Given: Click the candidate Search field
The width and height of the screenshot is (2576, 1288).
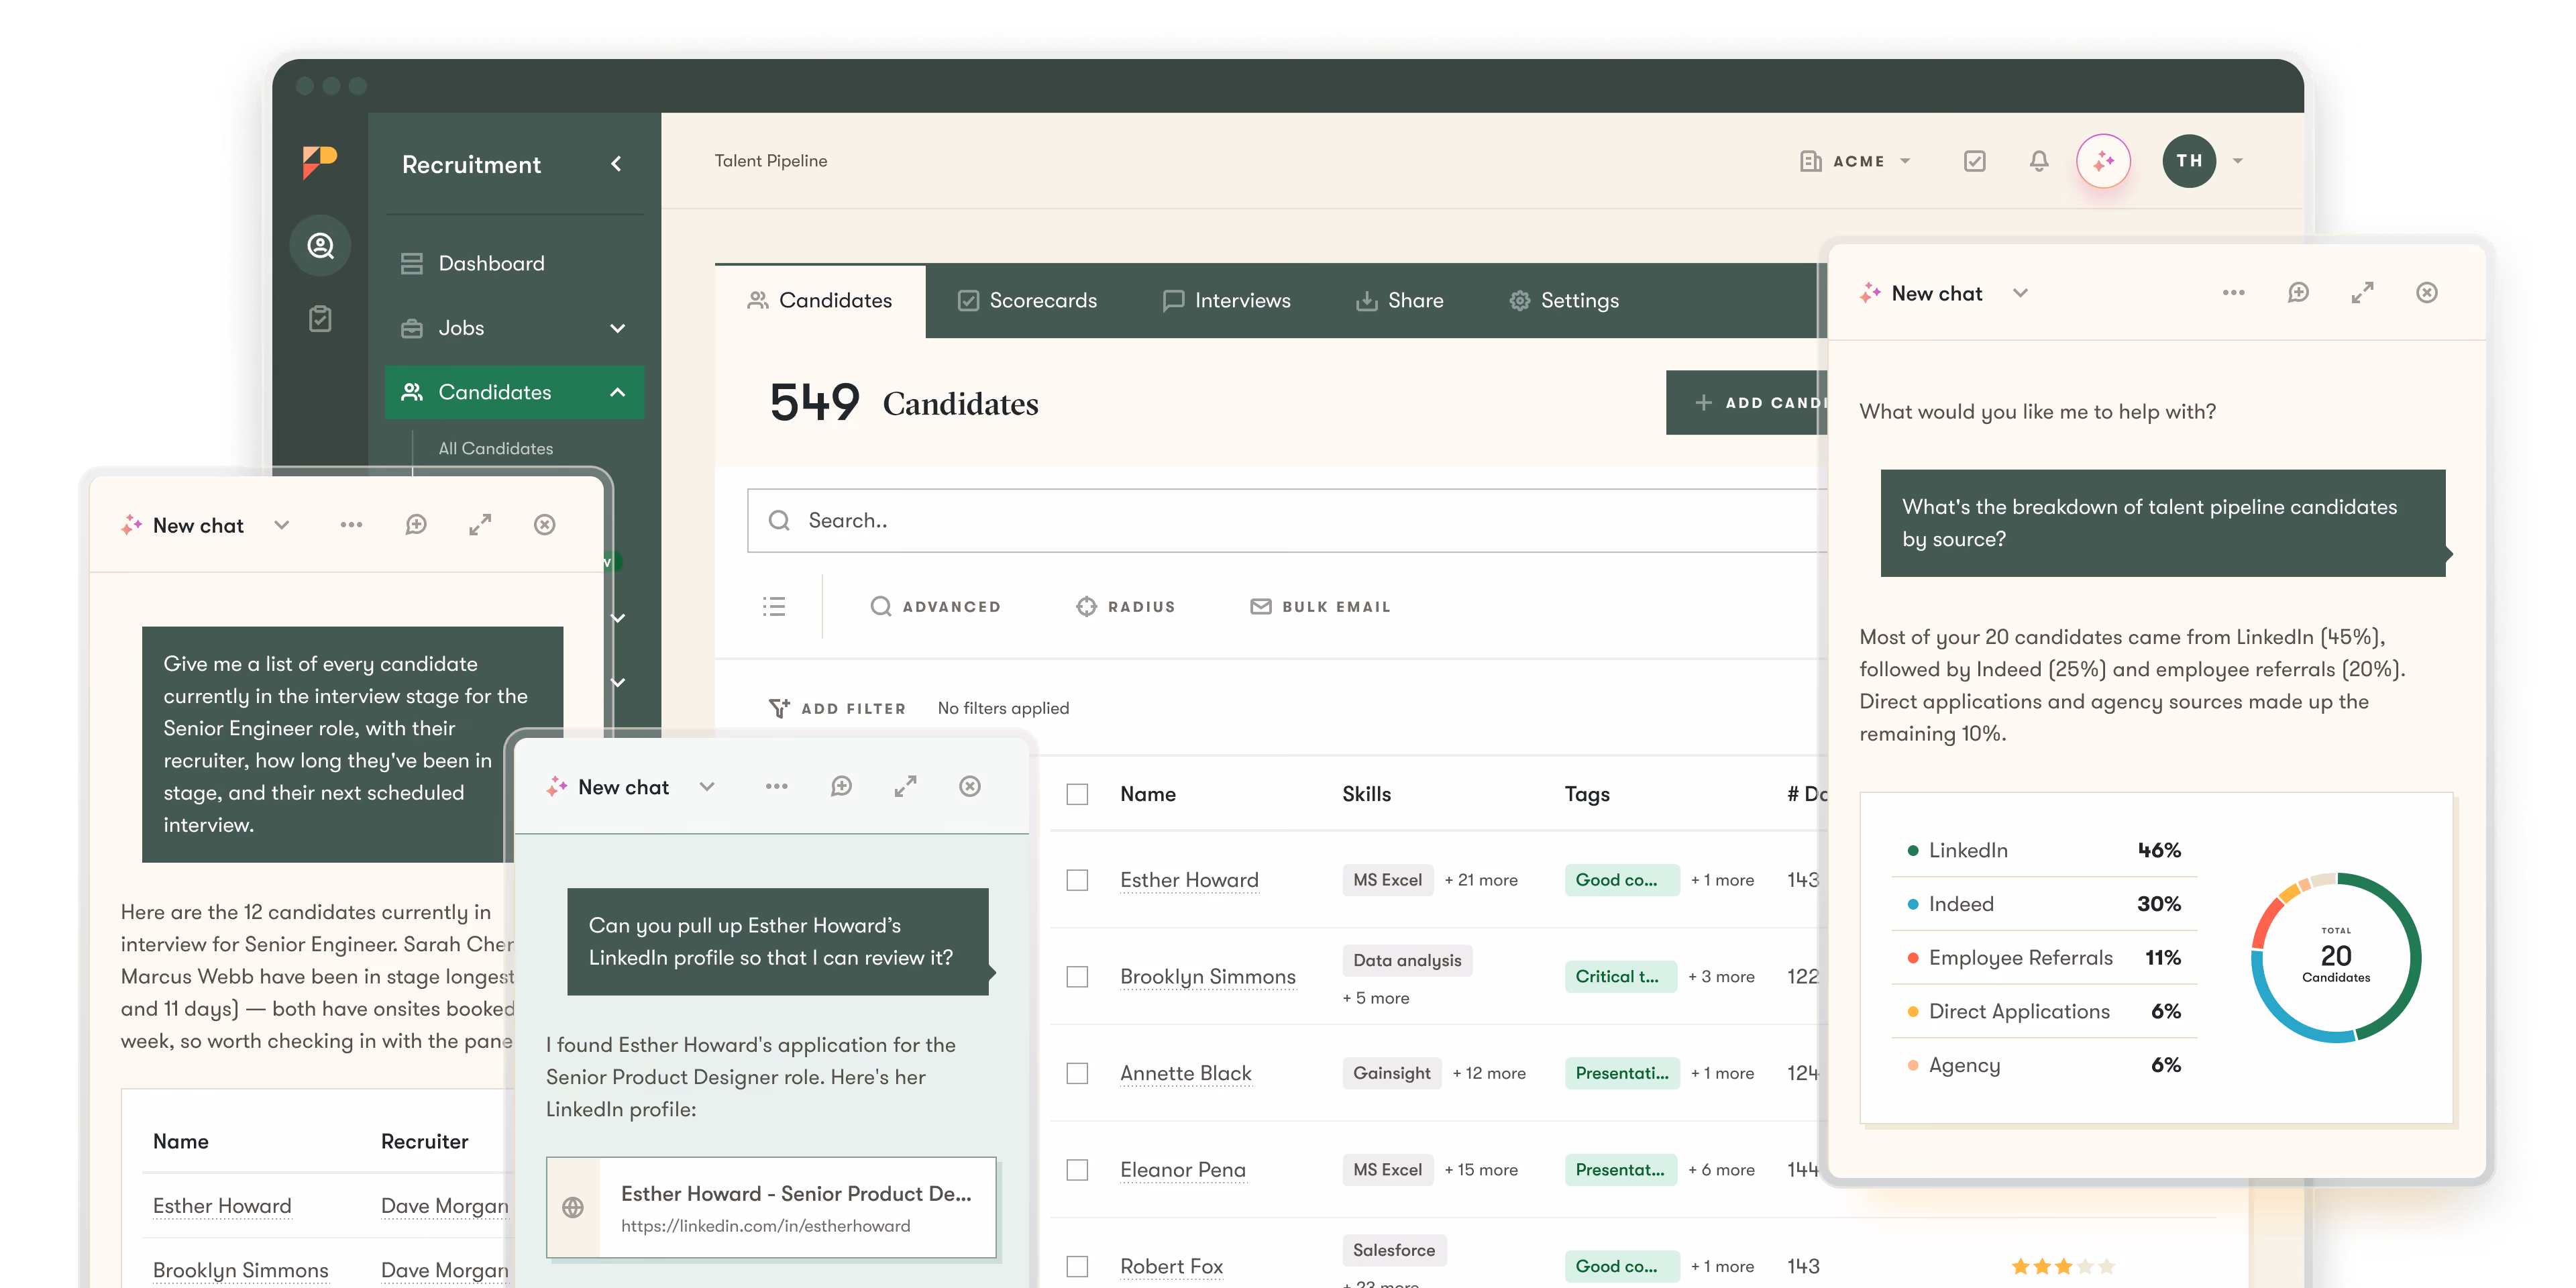Looking at the screenshot, I should pos(1287,521).
